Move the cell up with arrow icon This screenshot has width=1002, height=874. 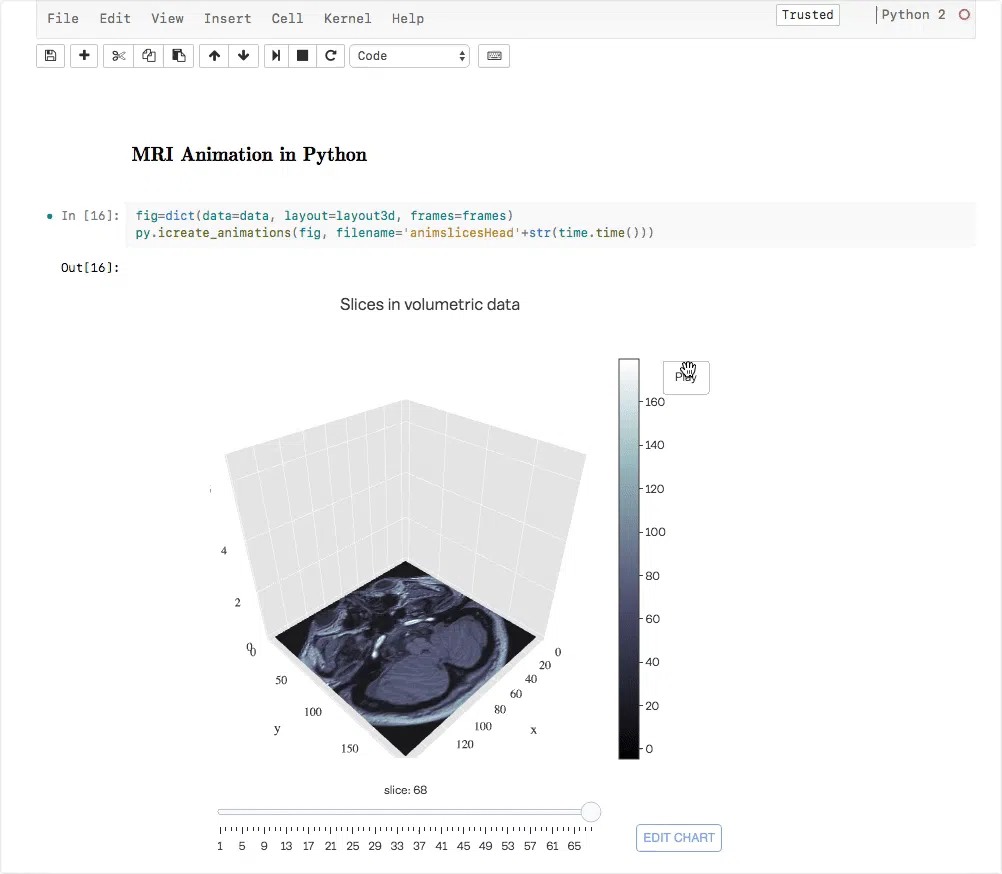[x=214, y=56]
